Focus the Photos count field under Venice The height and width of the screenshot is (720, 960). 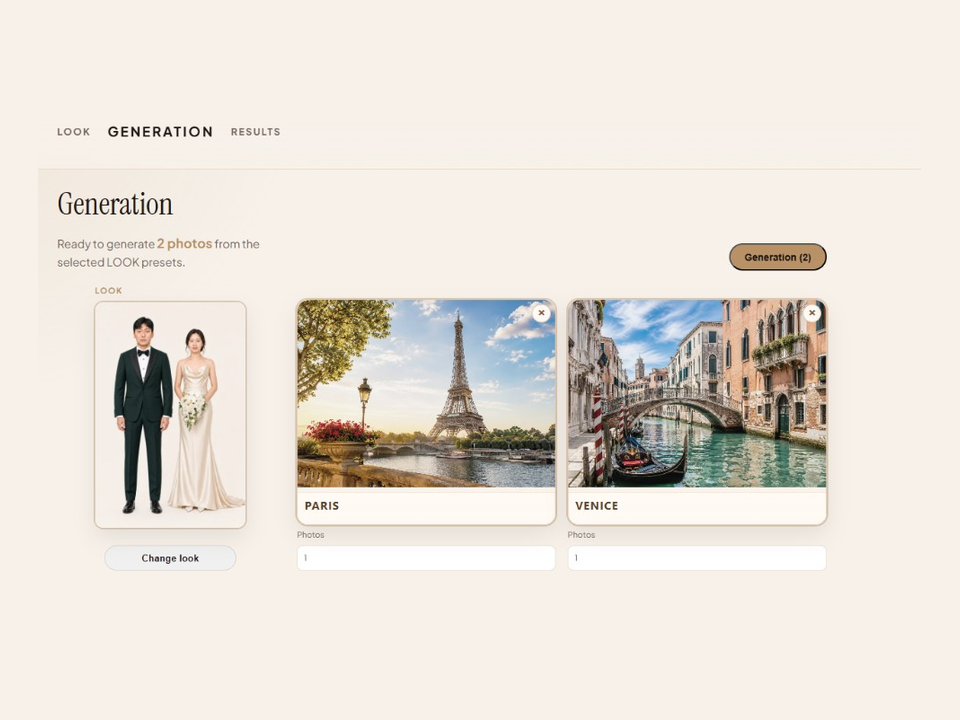coord(697,558)
